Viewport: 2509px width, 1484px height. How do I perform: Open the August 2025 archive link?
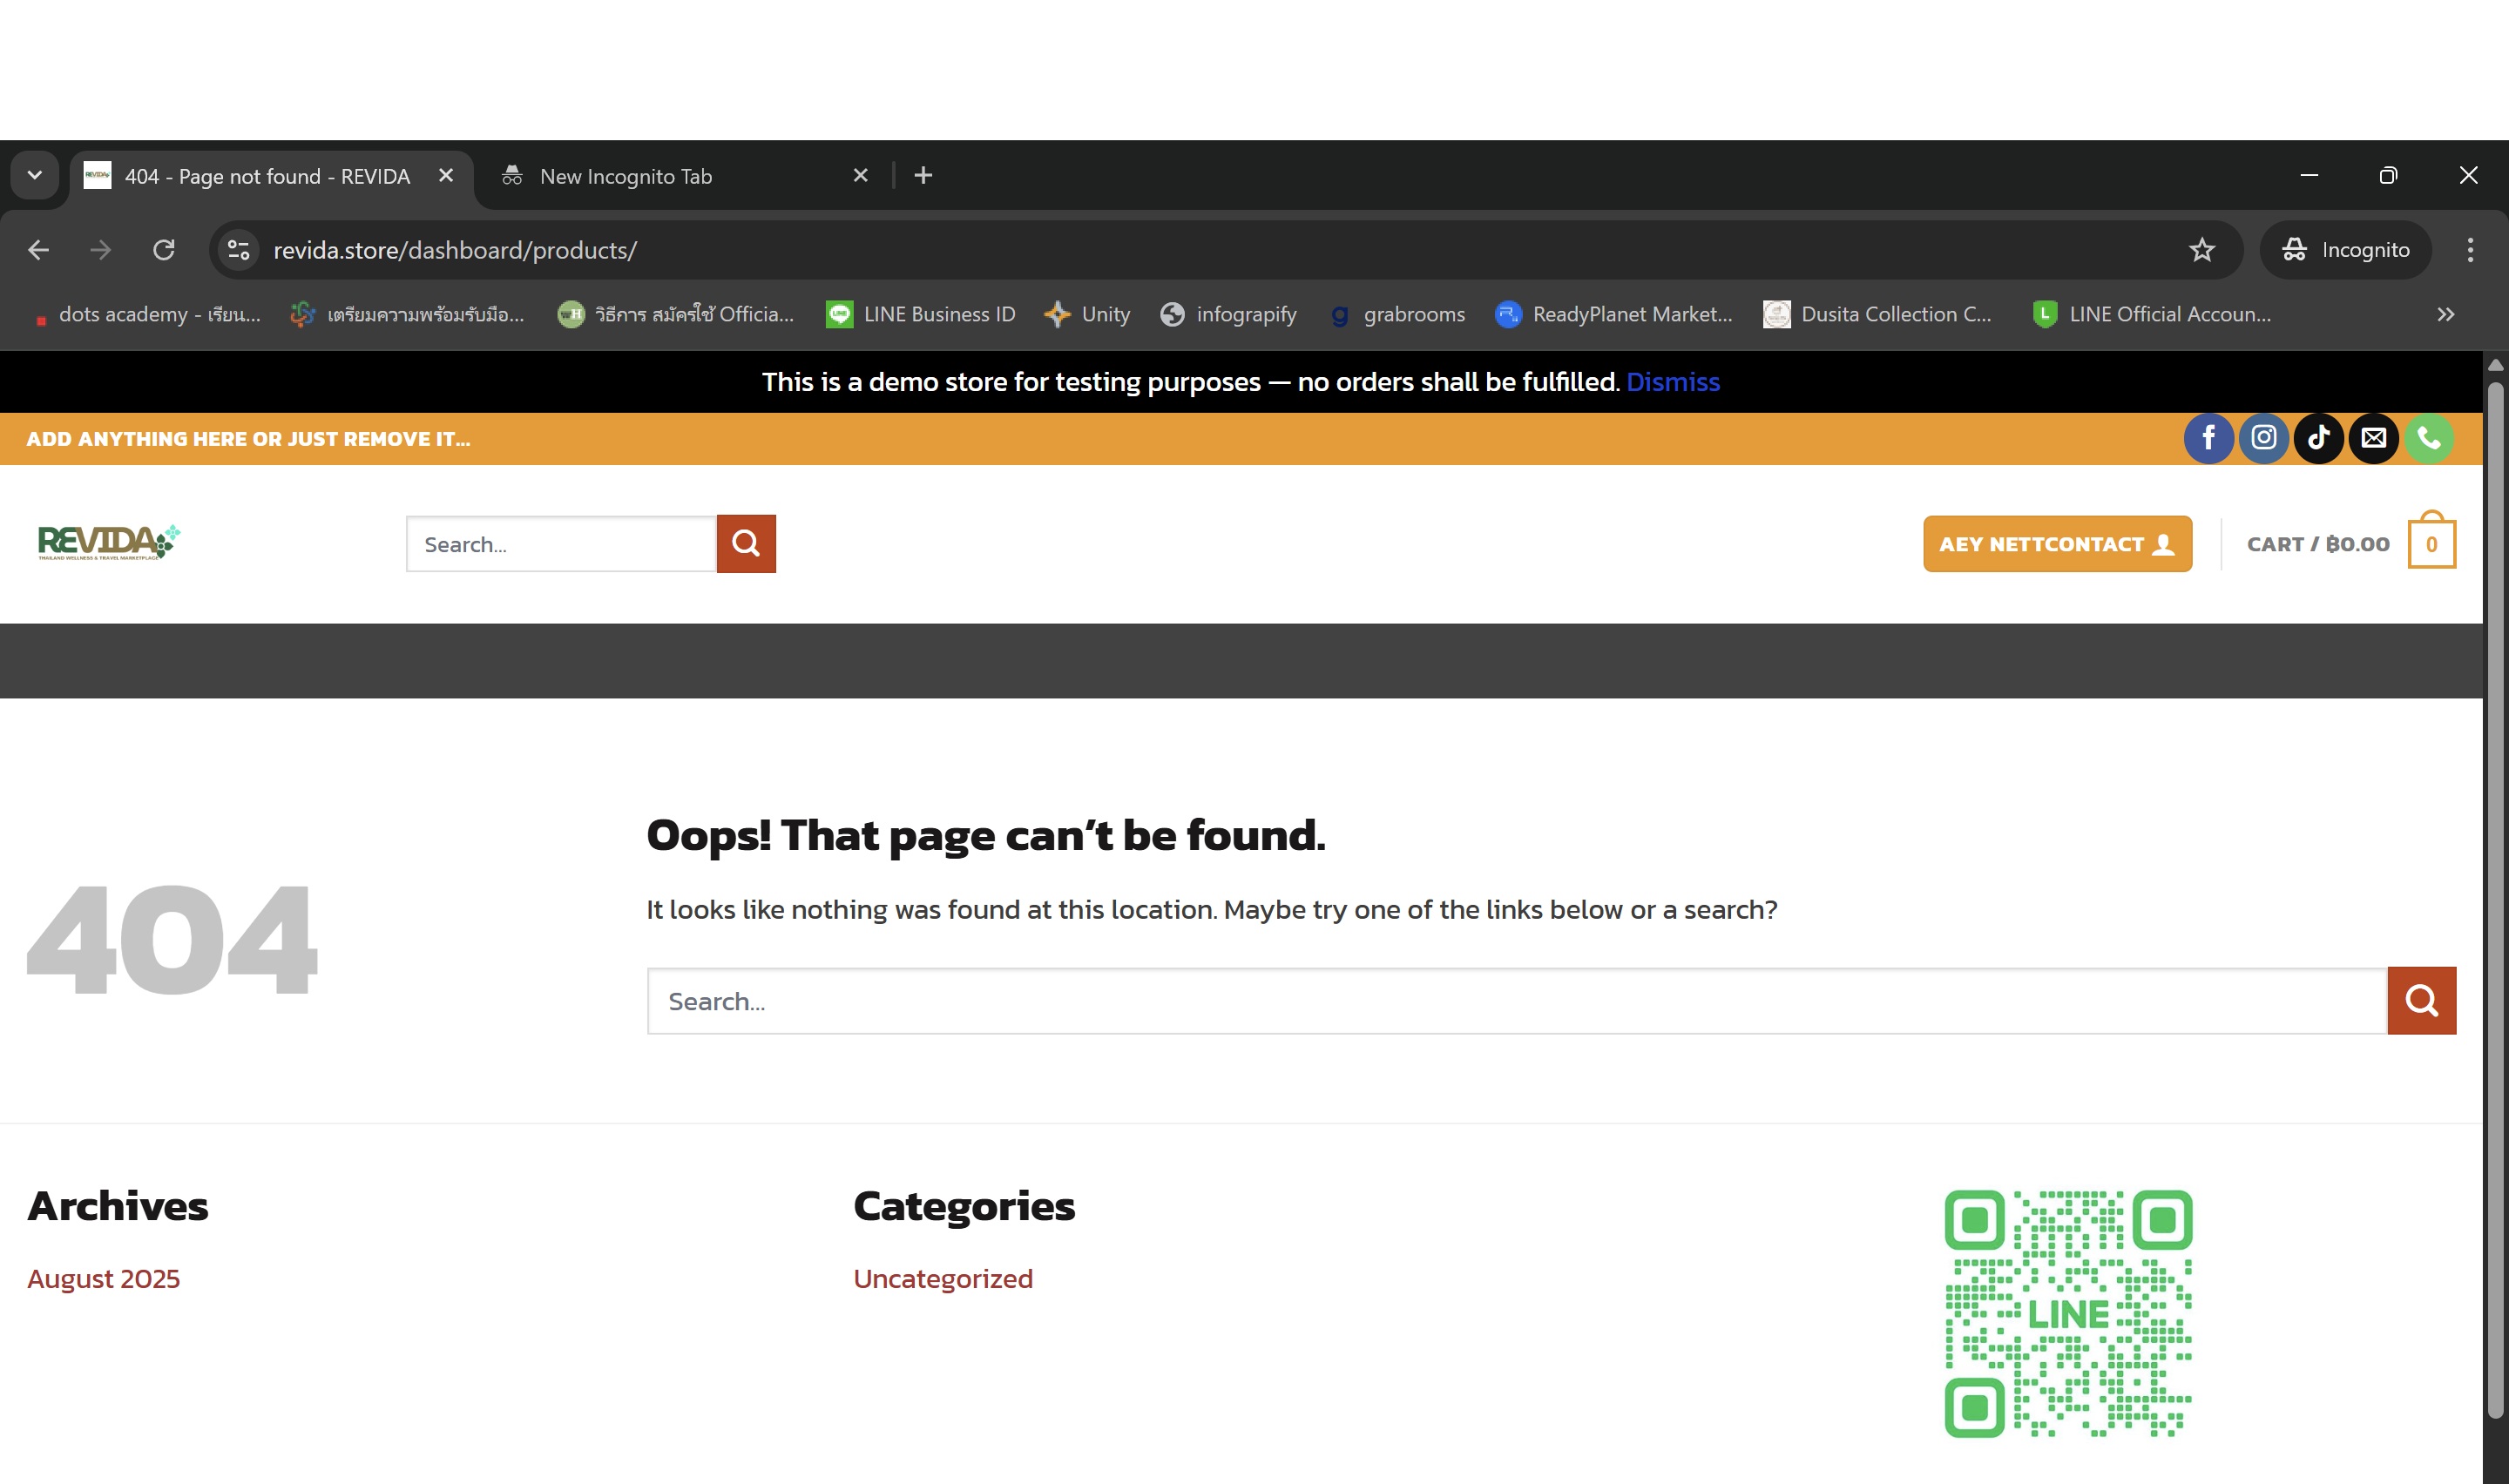(x=103, y=1279)
